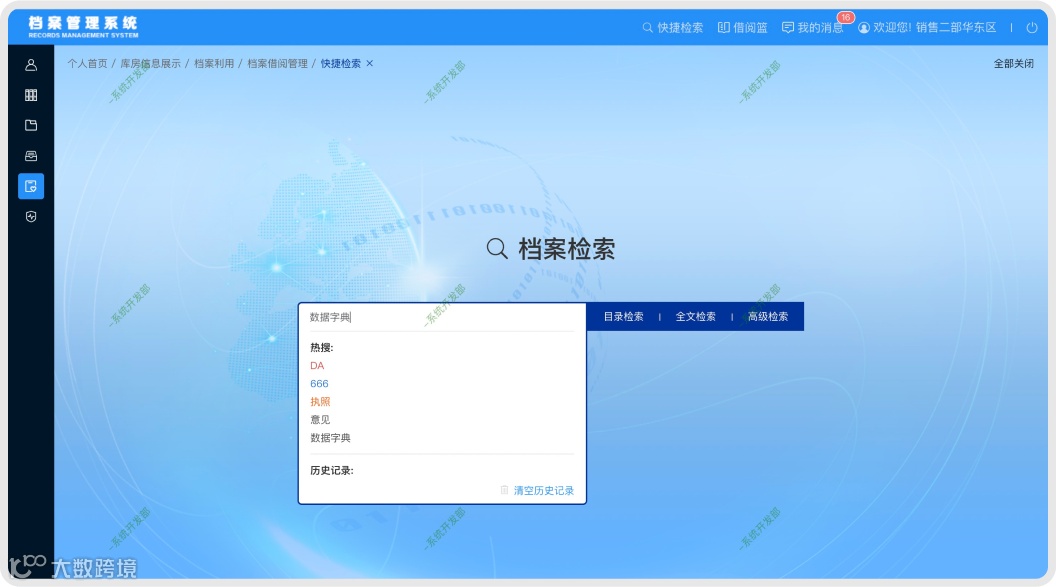Click the 档案管理系统 logo
Screen dimensions: 1056x587
tap(83, 26)
